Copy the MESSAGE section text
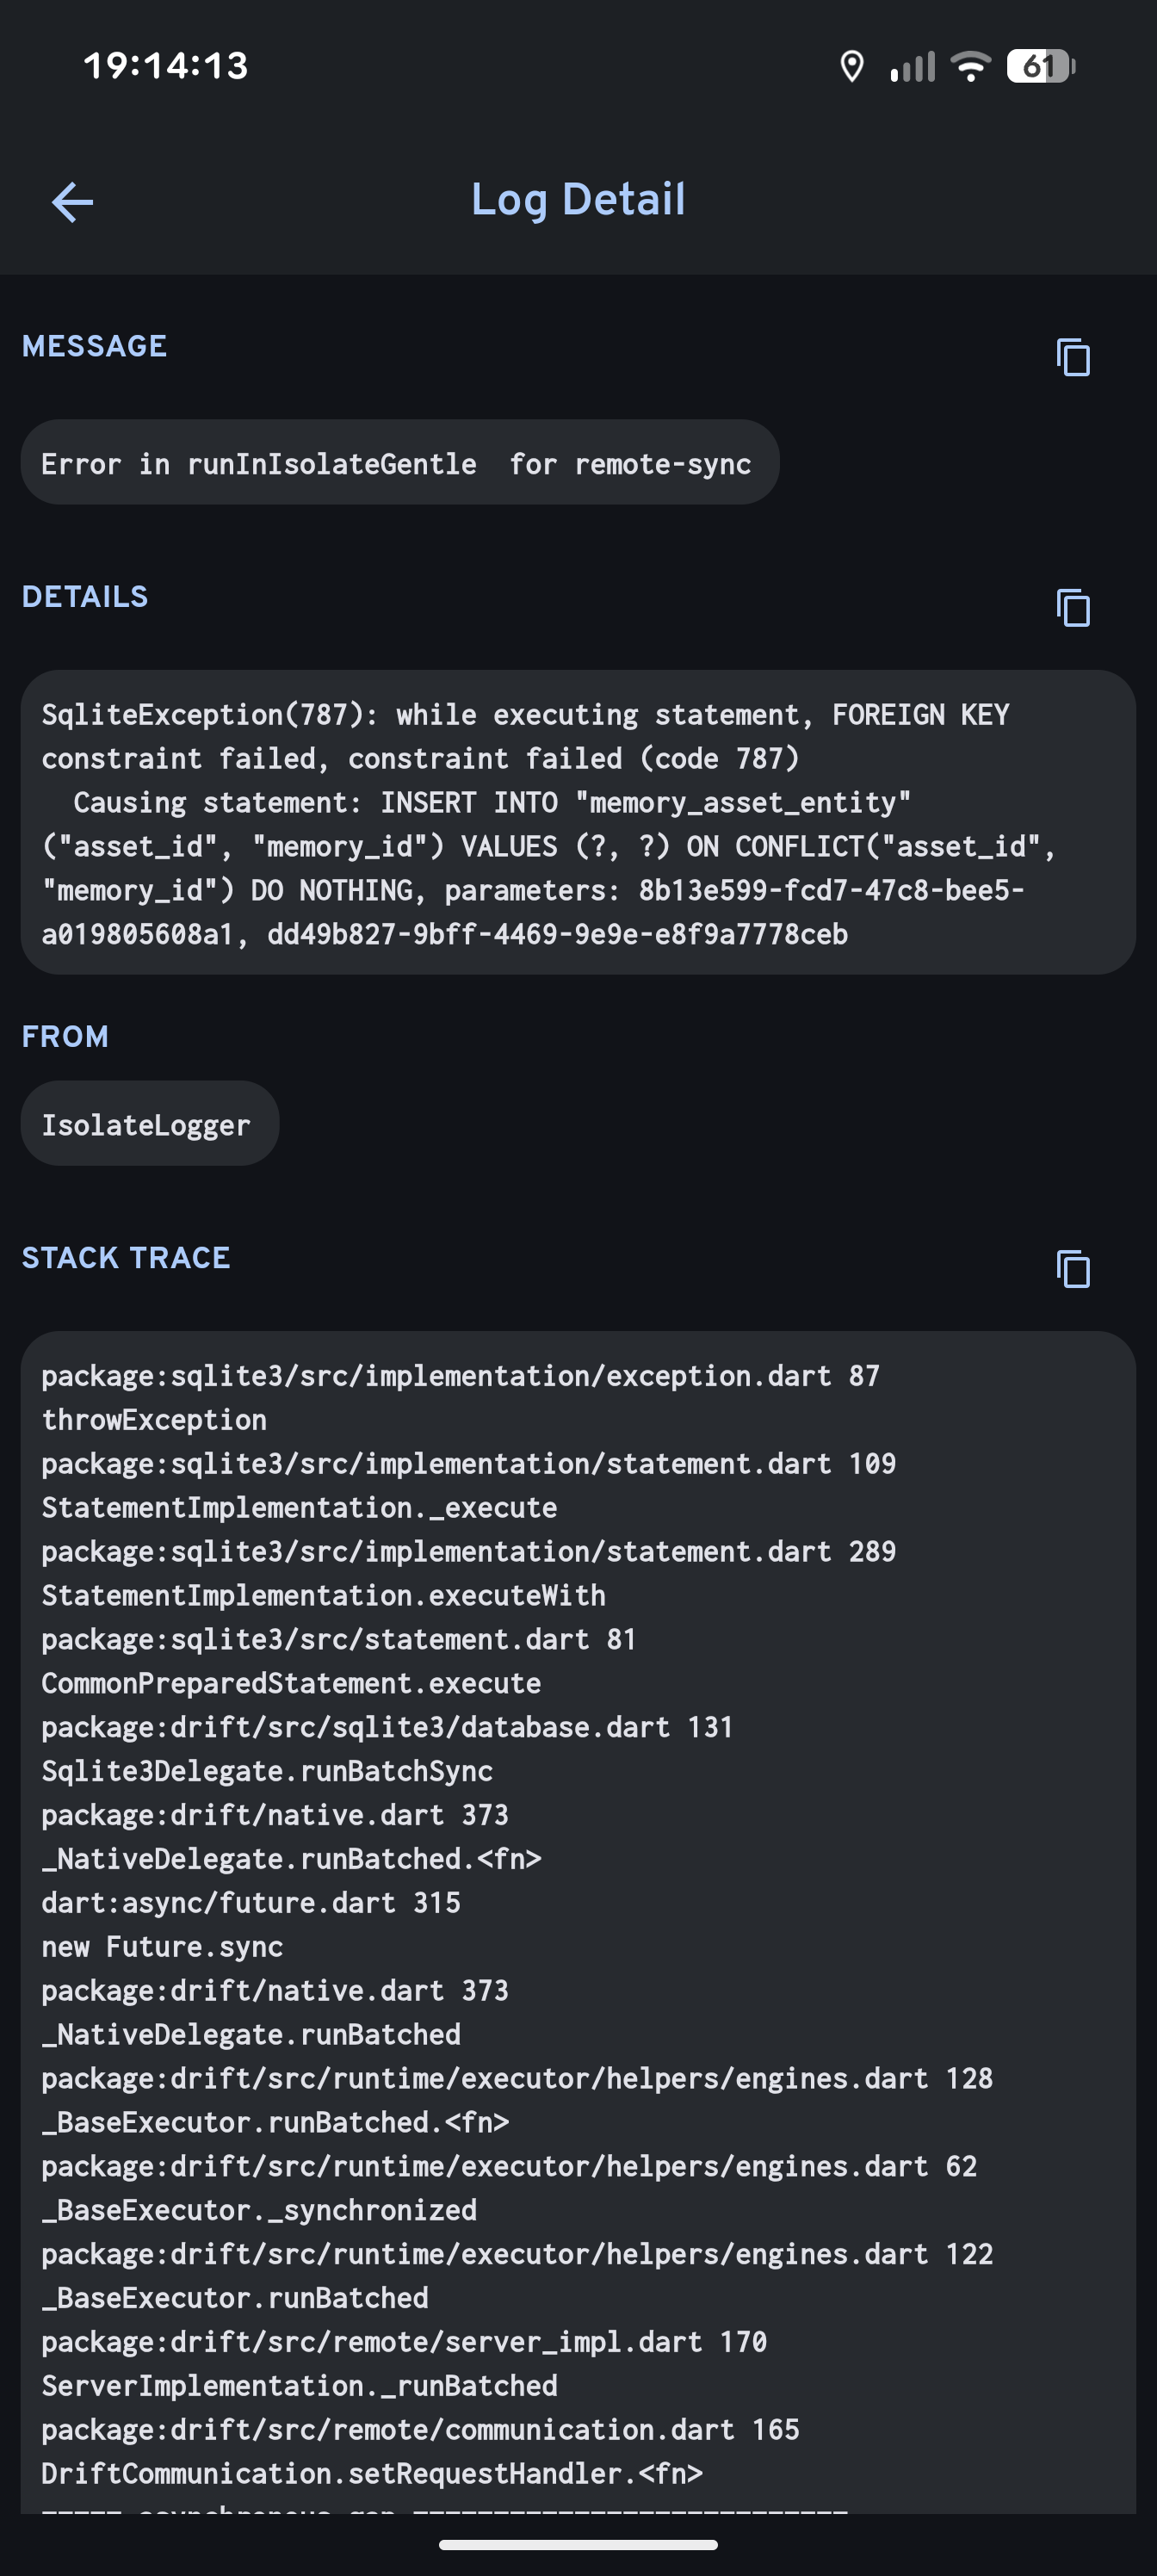This screenshot has height=2576, width=1157. pyautogui.click(x=1072, y=357)
